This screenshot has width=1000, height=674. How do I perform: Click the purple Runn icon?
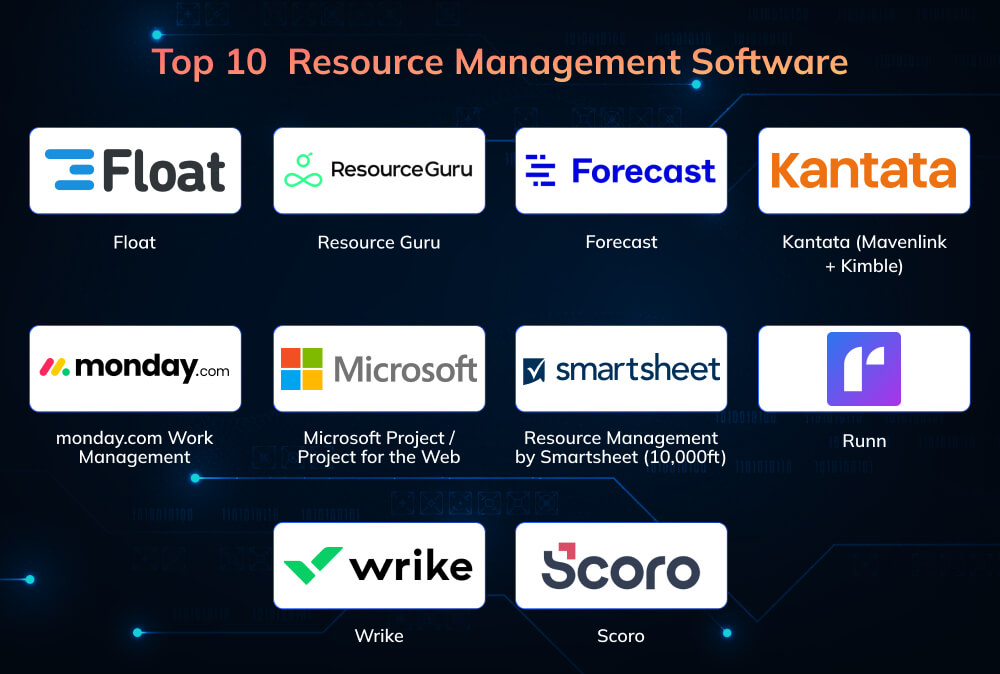tap(864, 368)
